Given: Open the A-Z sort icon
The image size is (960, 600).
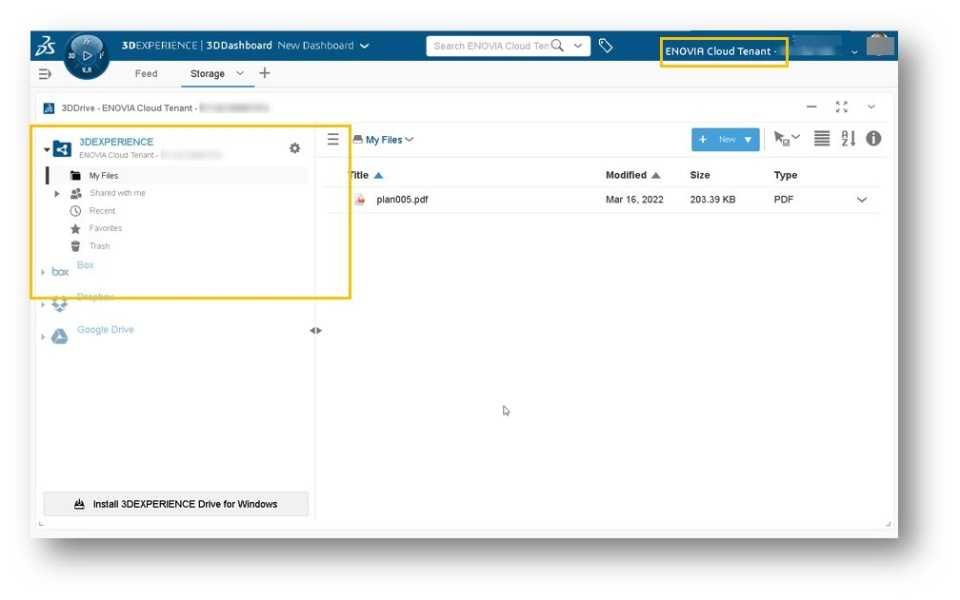Looking at the screenshot, I should 848,138.
